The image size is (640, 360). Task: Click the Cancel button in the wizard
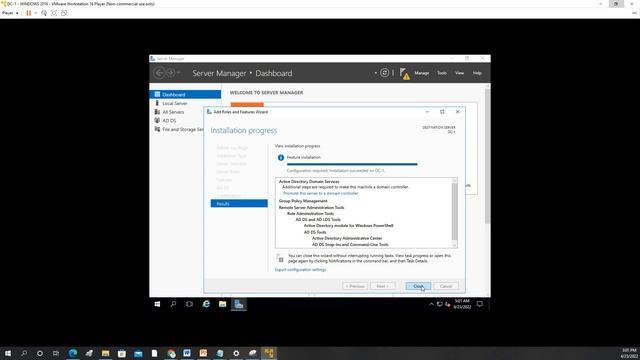[x=446, y=286]
